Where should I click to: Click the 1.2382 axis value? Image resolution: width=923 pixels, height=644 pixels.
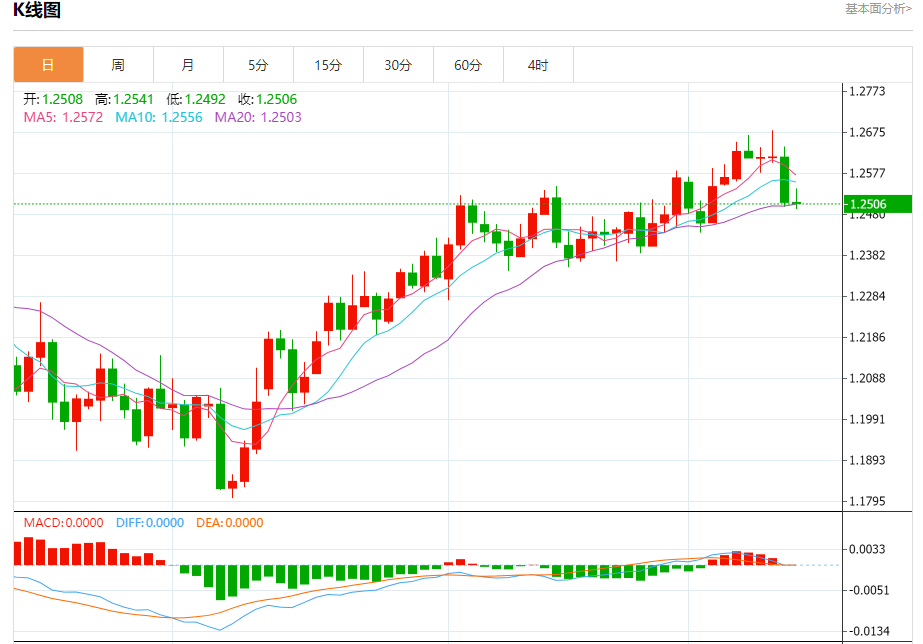(x=866, y=255)
